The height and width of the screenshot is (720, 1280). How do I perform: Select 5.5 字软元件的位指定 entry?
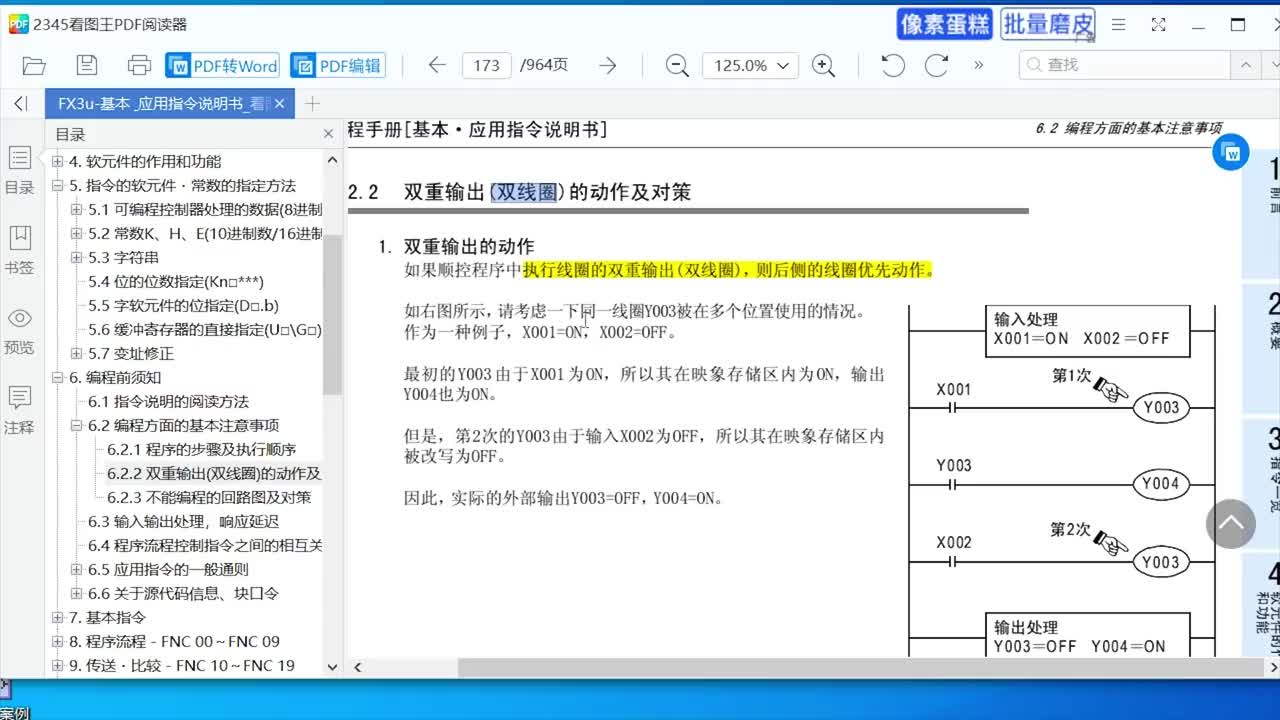point(184,306)
